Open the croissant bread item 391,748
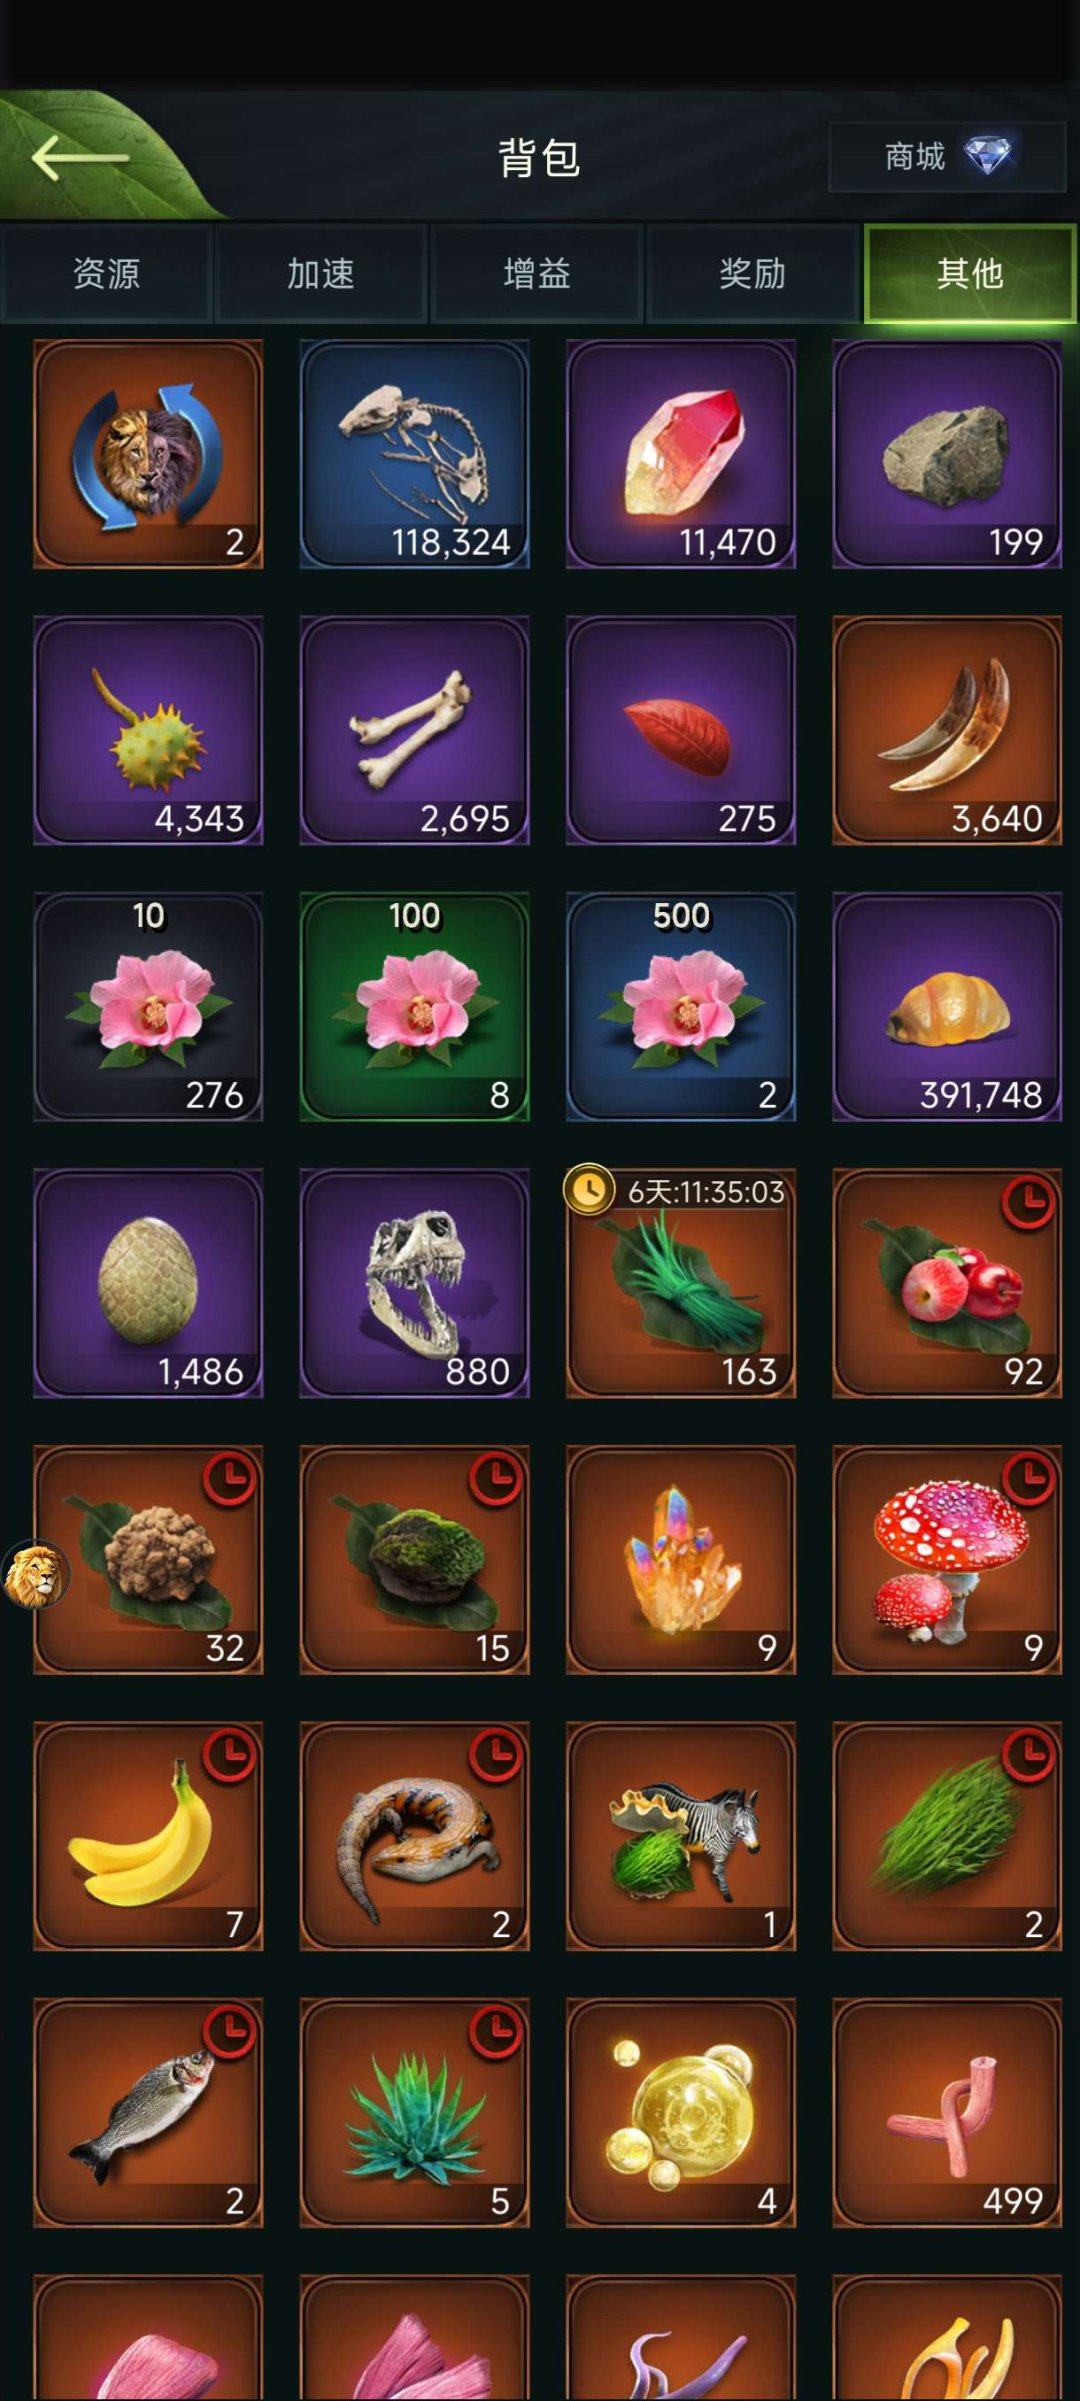 coord(947,1007)
